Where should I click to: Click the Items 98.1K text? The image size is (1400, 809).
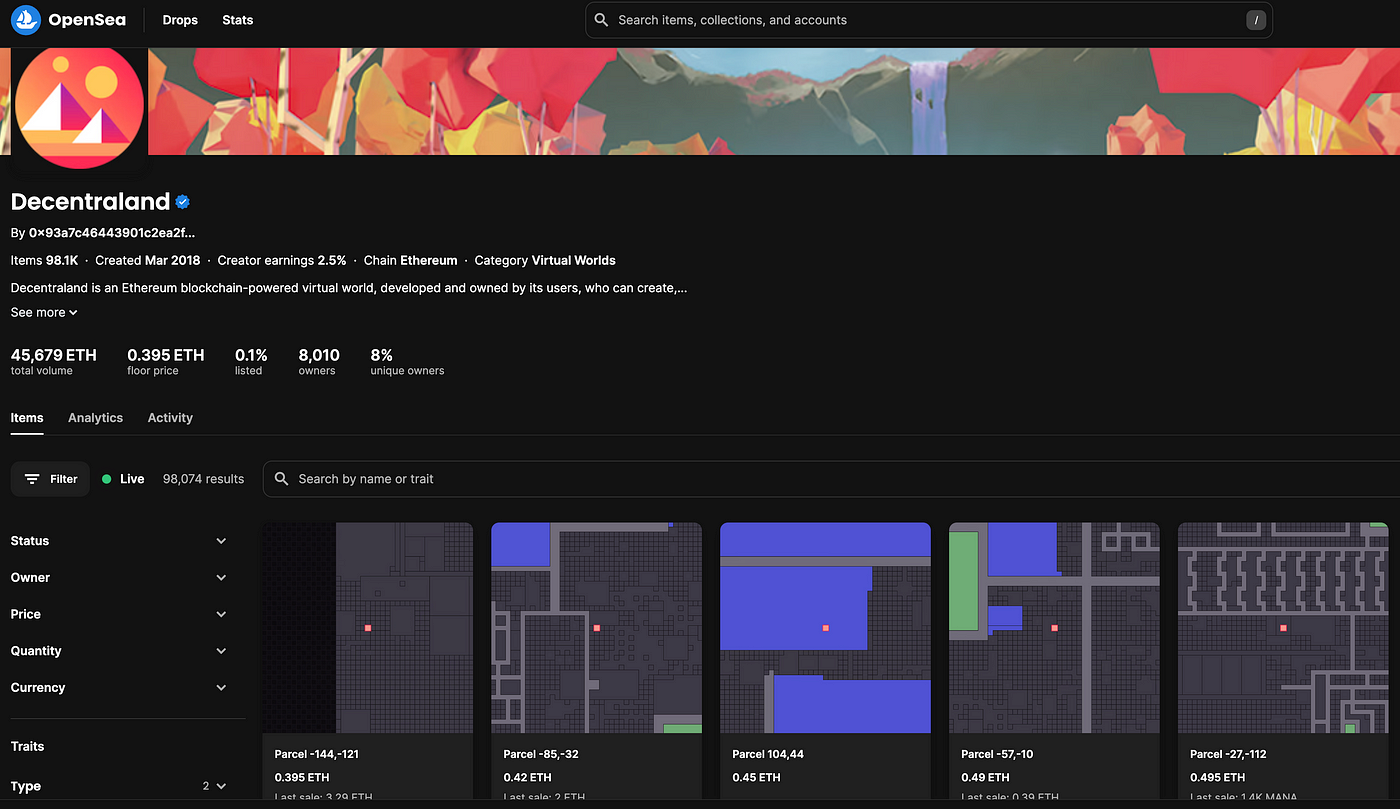44,261
